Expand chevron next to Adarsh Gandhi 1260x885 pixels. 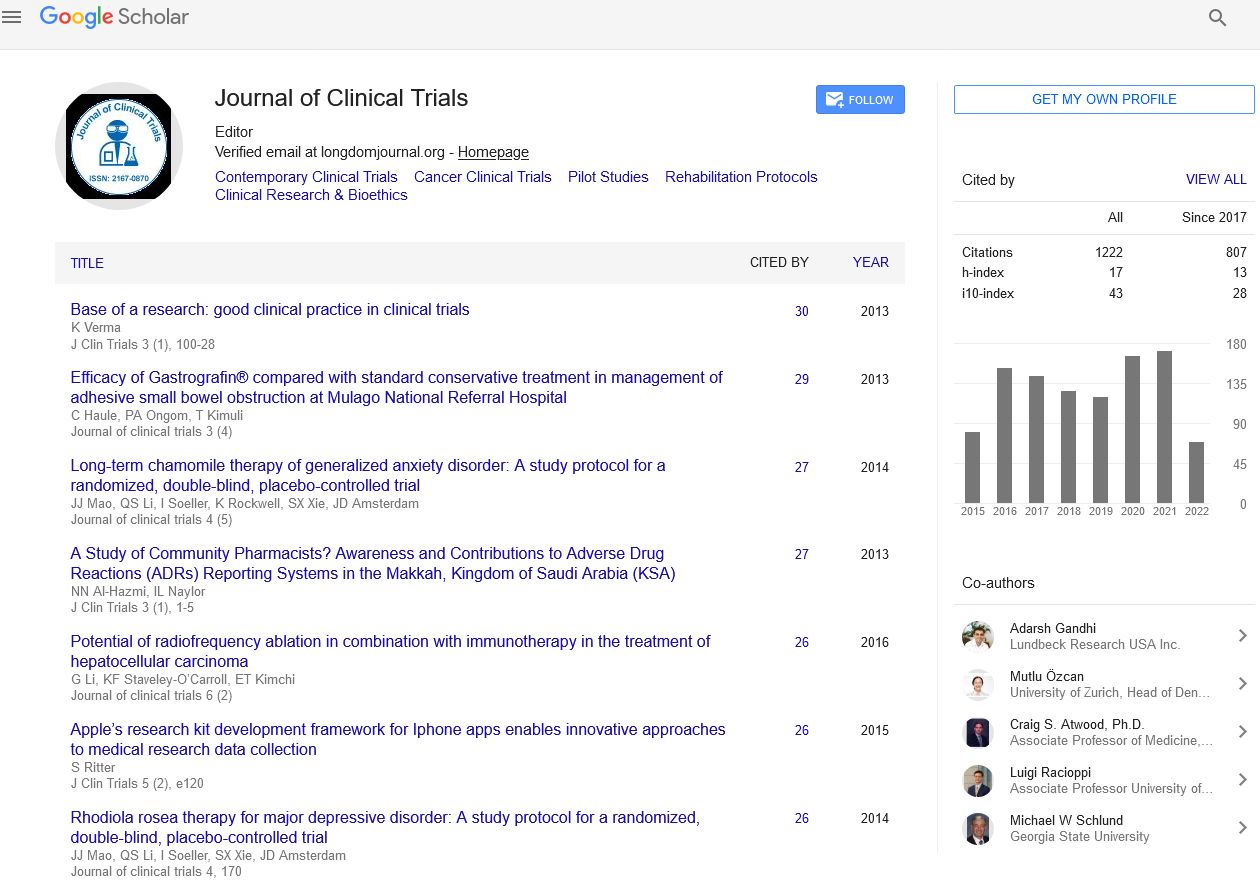1242,636
